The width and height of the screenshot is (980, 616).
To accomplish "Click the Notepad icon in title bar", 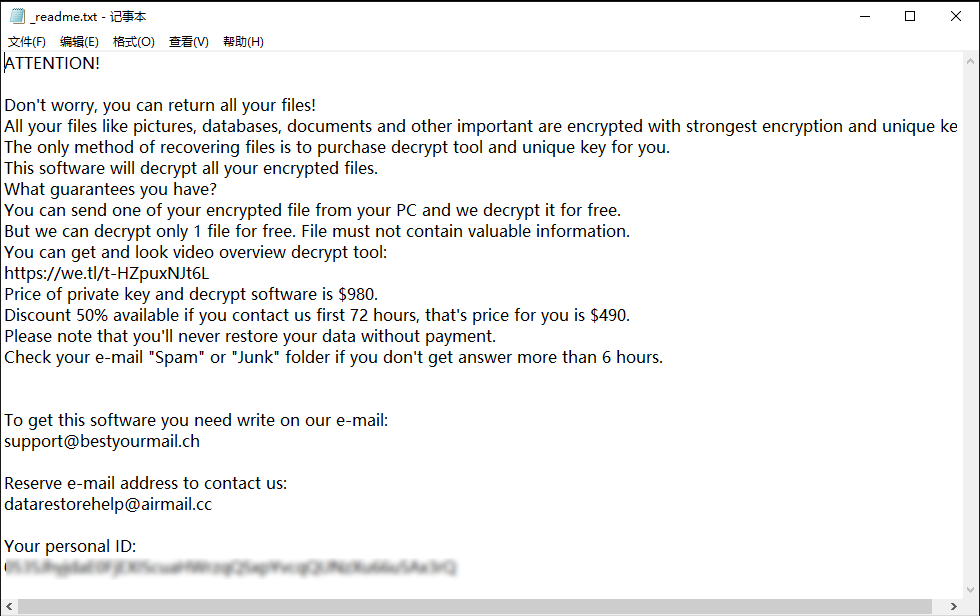I will pyautogui.click(x=16, y=16).
